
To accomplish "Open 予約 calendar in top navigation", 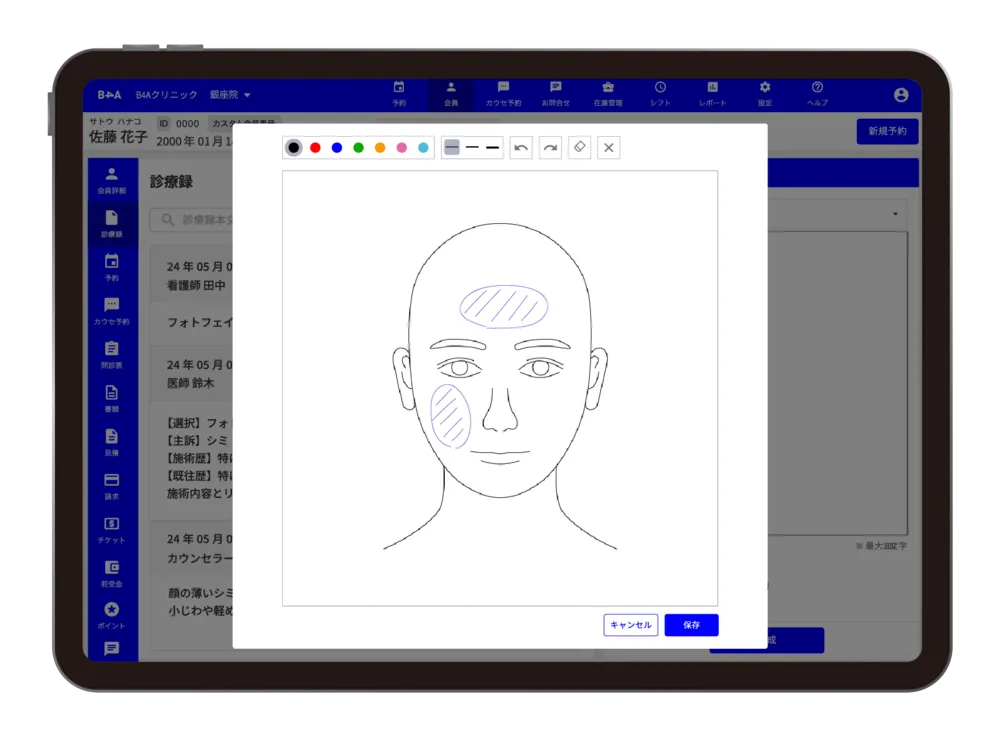I will pyautogui.click(x=399, y=94).
